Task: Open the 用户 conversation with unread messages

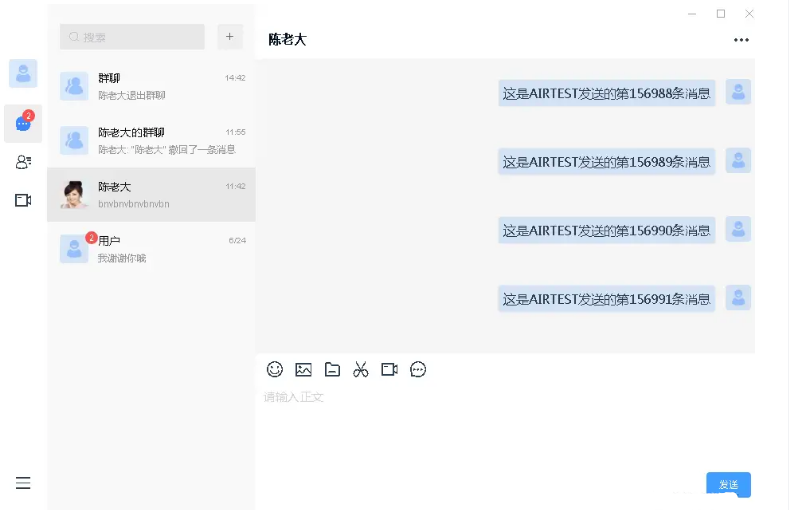Action: click(151, 249)
